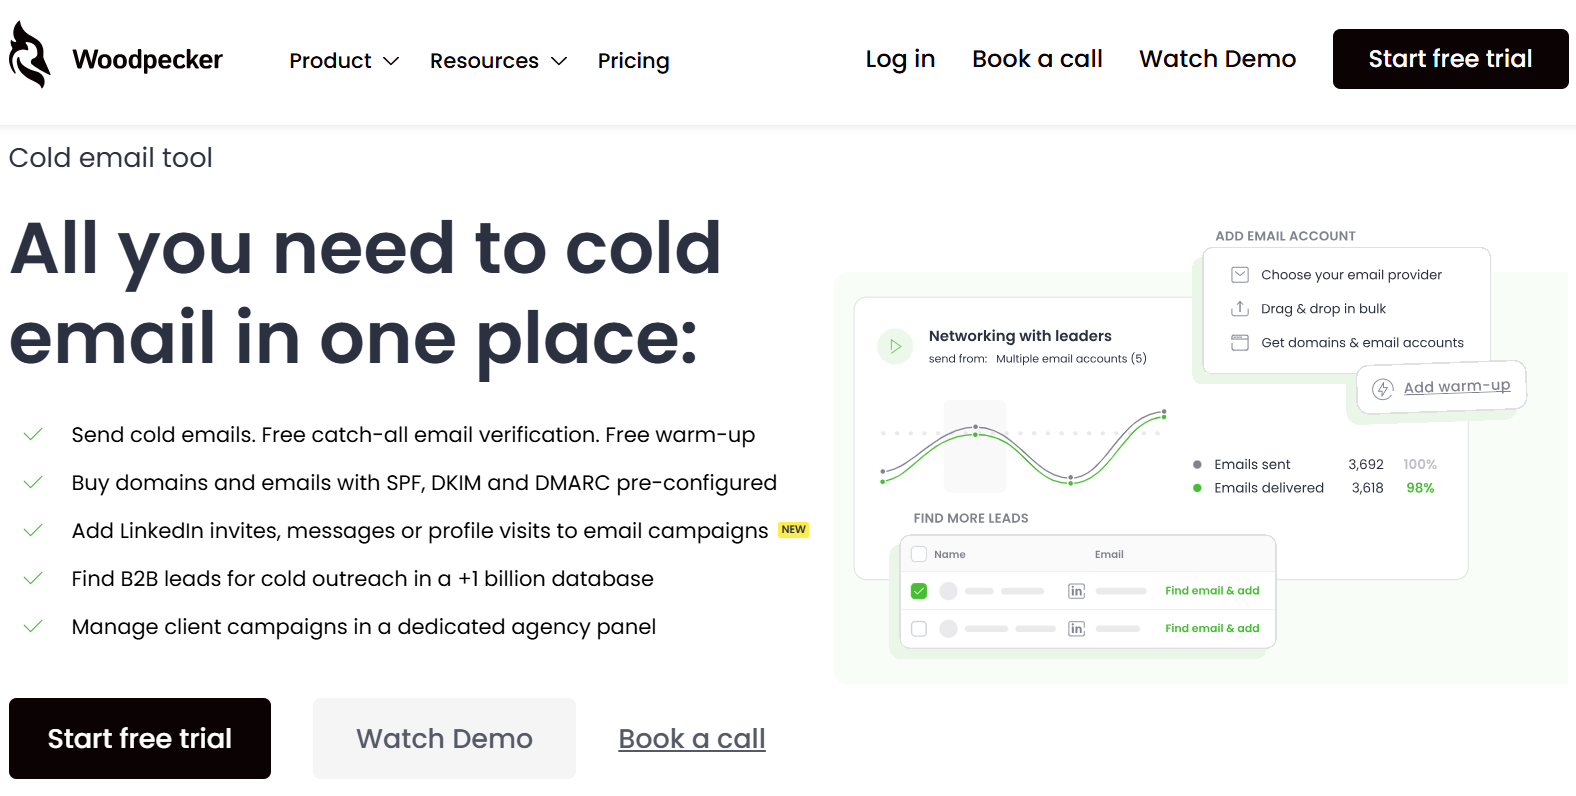This screenshot has width=1576, height=796.
Task: Click the Networking with leaders campaign title
Action: [1020, 336]
